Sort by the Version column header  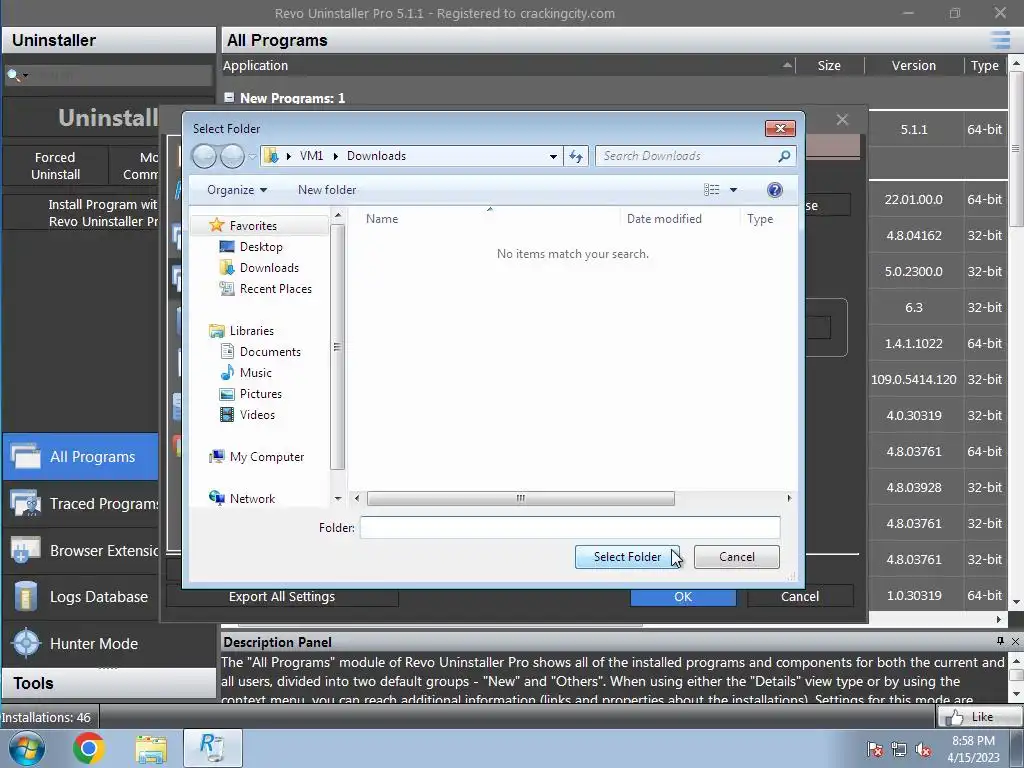[914, 65]
